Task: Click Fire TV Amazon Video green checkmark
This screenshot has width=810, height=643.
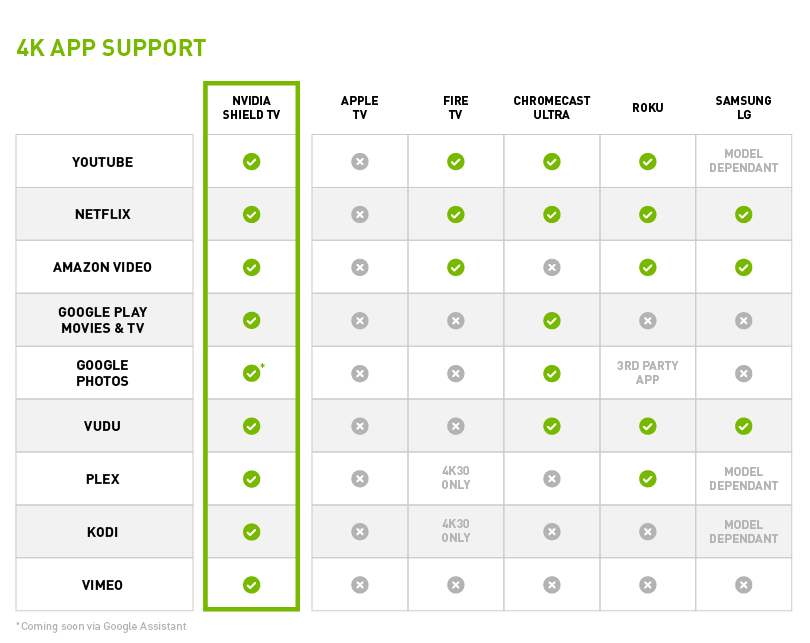Action: click(x=455, y=267)
